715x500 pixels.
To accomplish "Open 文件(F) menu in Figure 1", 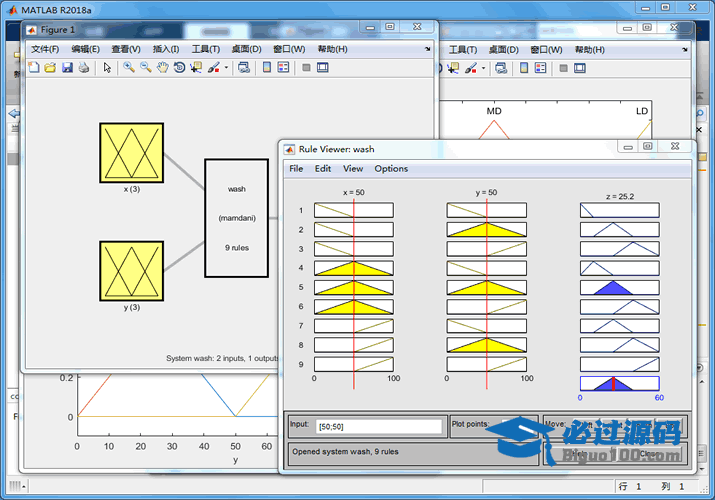I will pos(45,49).
